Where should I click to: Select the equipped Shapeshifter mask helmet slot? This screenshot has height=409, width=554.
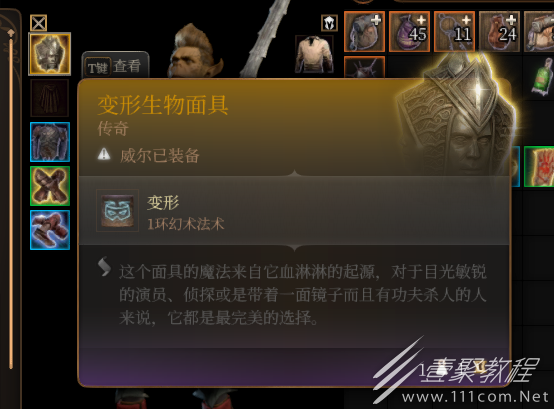(x=49, y=54)
